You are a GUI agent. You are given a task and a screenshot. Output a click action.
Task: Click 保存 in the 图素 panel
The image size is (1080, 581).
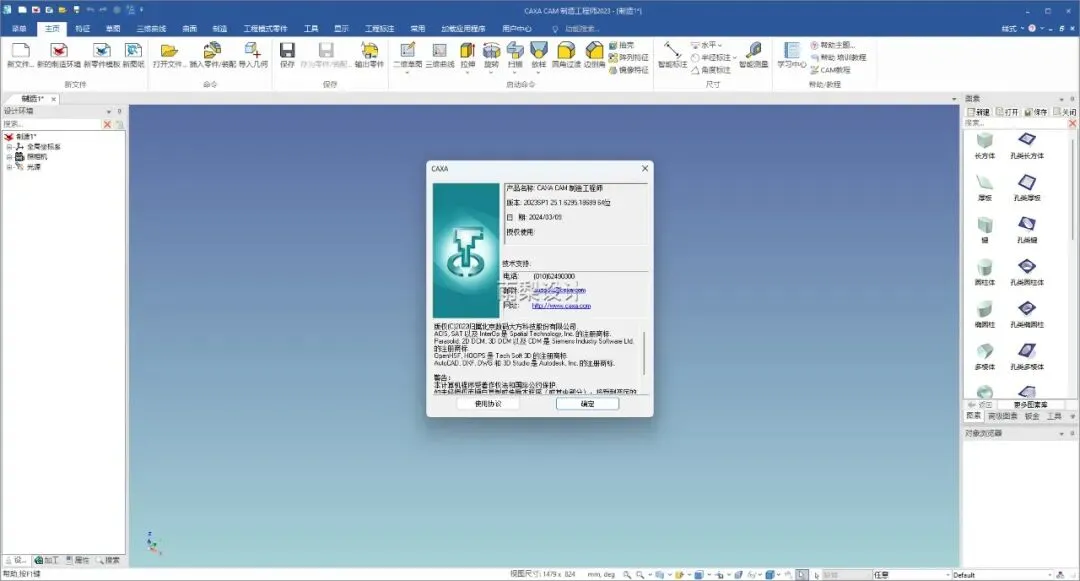[1036, 112]
